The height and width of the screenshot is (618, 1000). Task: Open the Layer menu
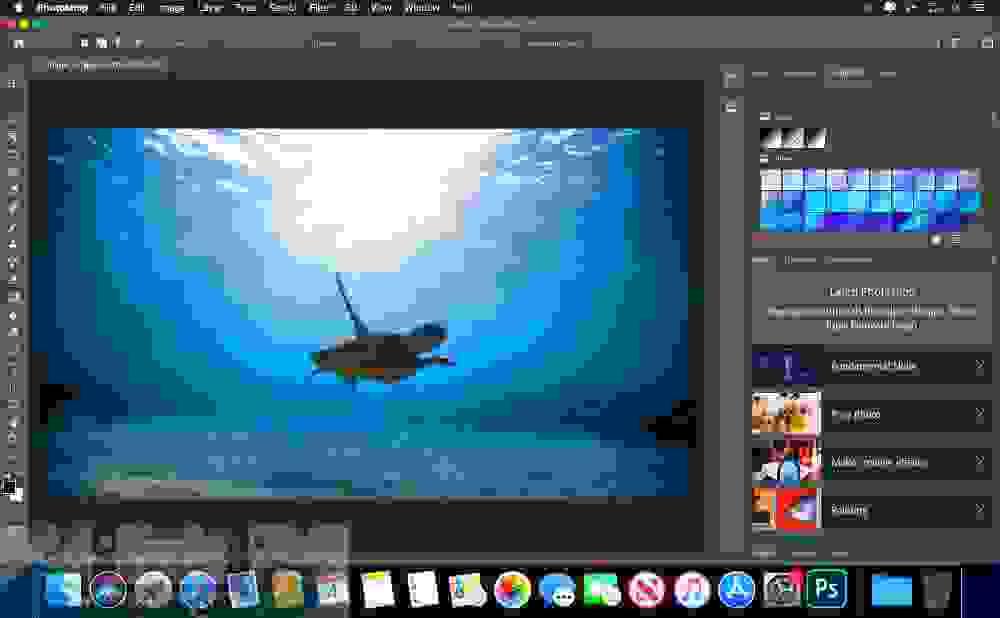[x=211, y=8]
